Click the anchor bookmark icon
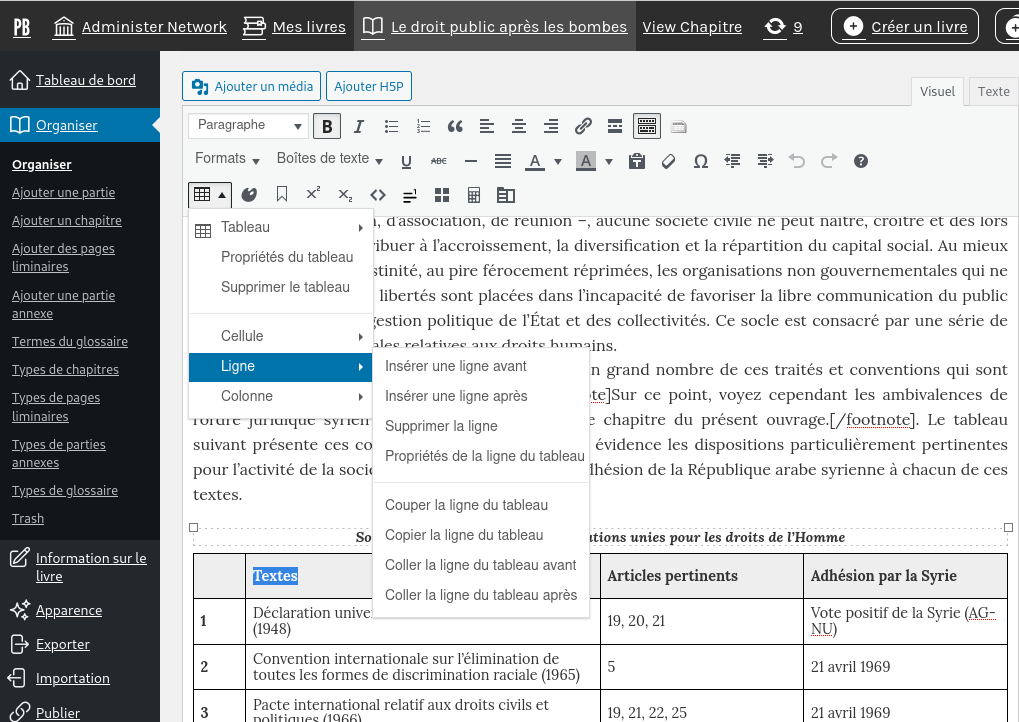Viewport: 1019px width, 722px height. (x=282, y=195)
